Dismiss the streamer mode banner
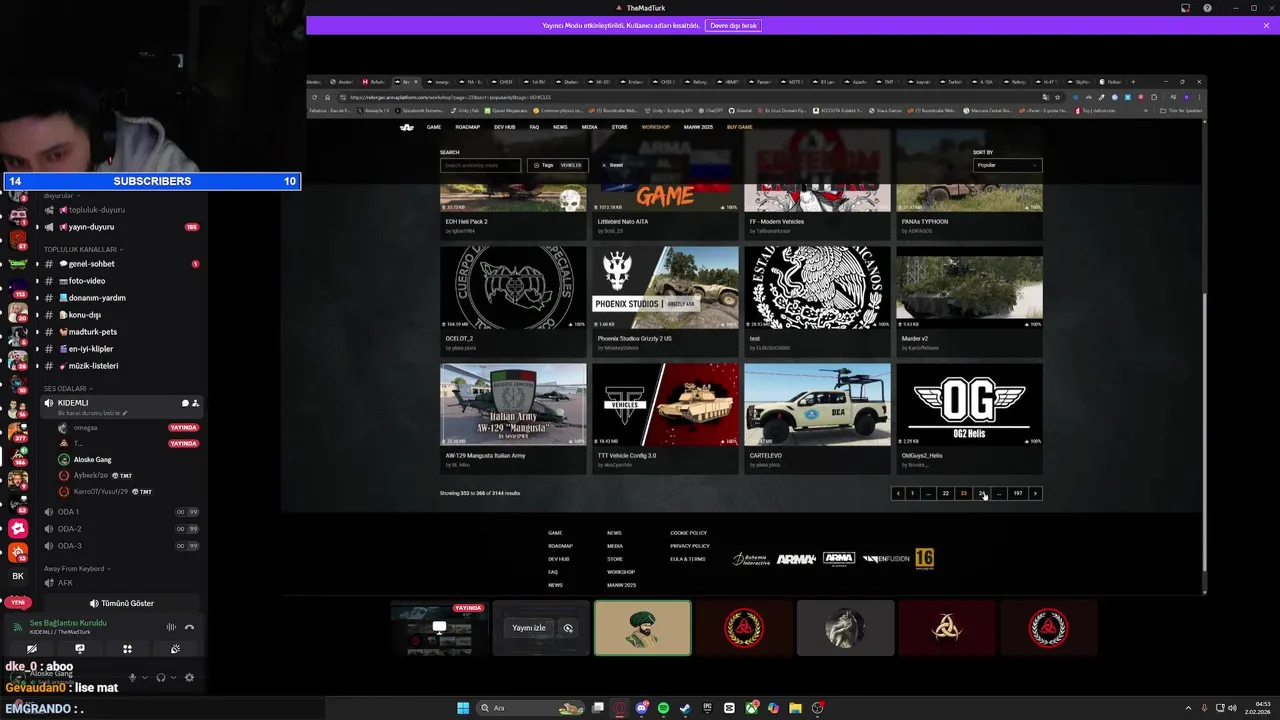 click(1266, 25)
